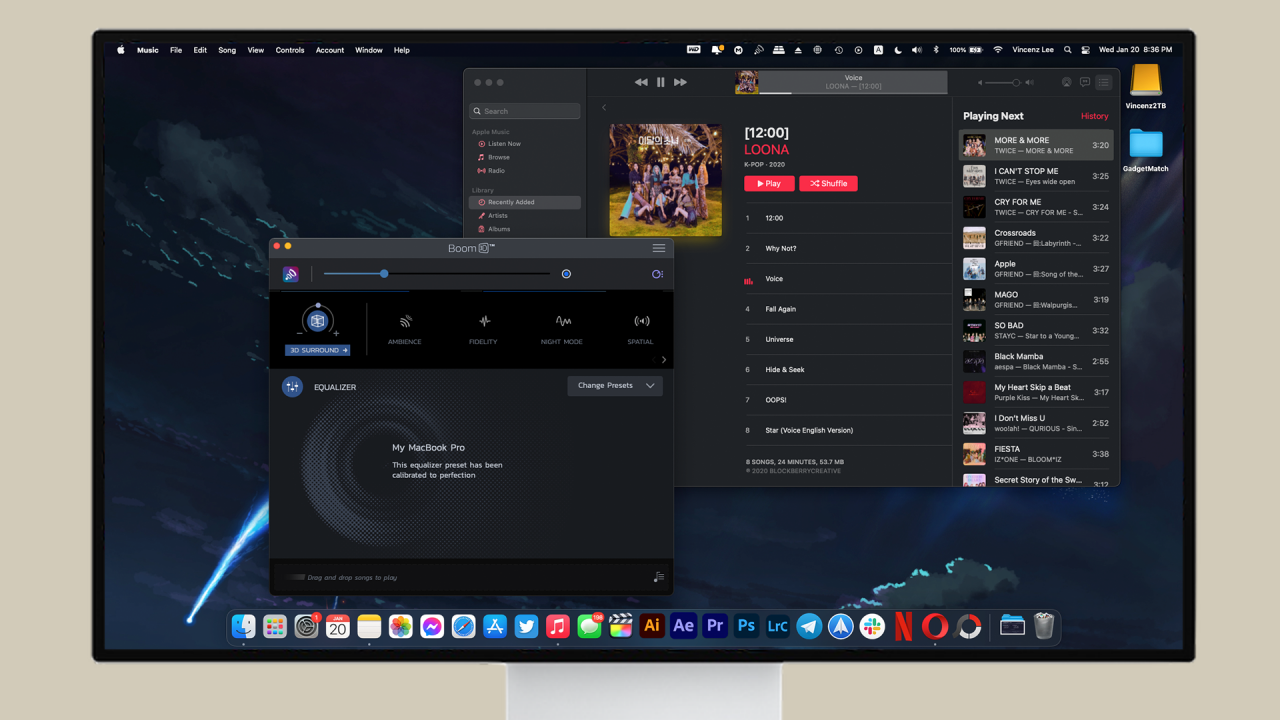The image size is (1280, 720).
Task: Click the Equalizer icon in Boom 3D
Action: pos(292,386)
